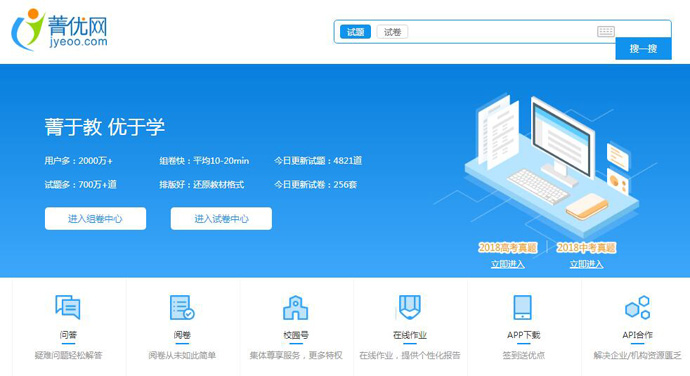Focus the search input field

point(502,32)
